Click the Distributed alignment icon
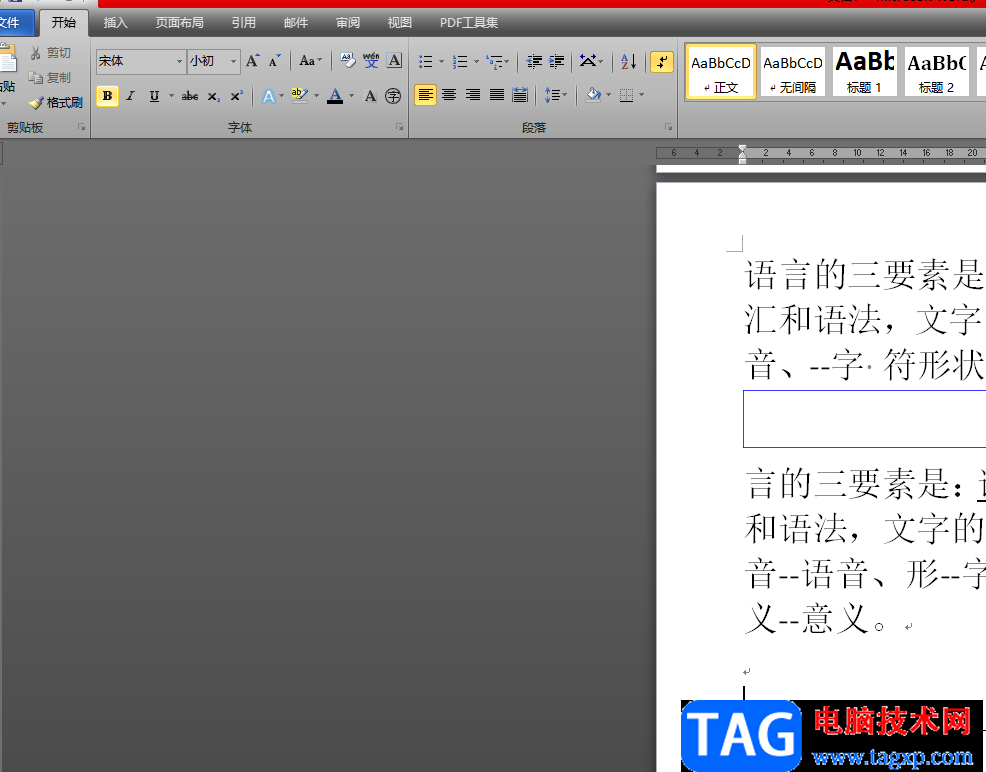Viewport: 986px width, 772px height. coord(520,95)
